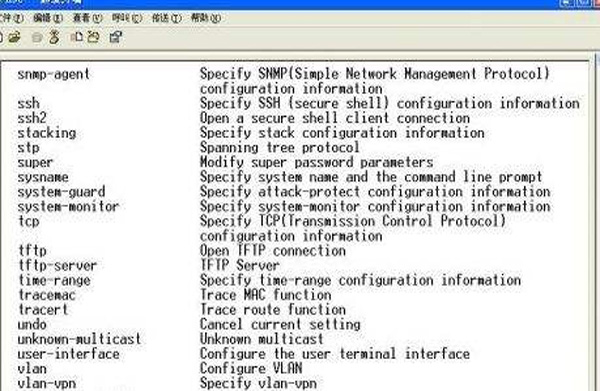Click 'Unknown multicast' description
Screen dimensions: 600x391
(x=262, y=339)
